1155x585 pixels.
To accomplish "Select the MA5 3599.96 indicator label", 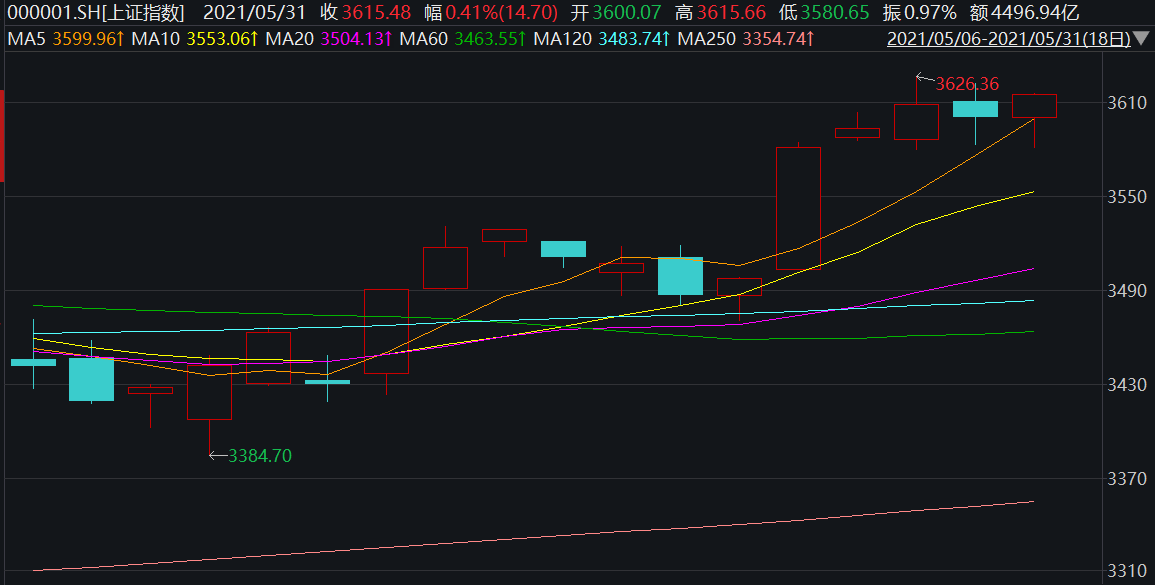I will tap(66, 39).
